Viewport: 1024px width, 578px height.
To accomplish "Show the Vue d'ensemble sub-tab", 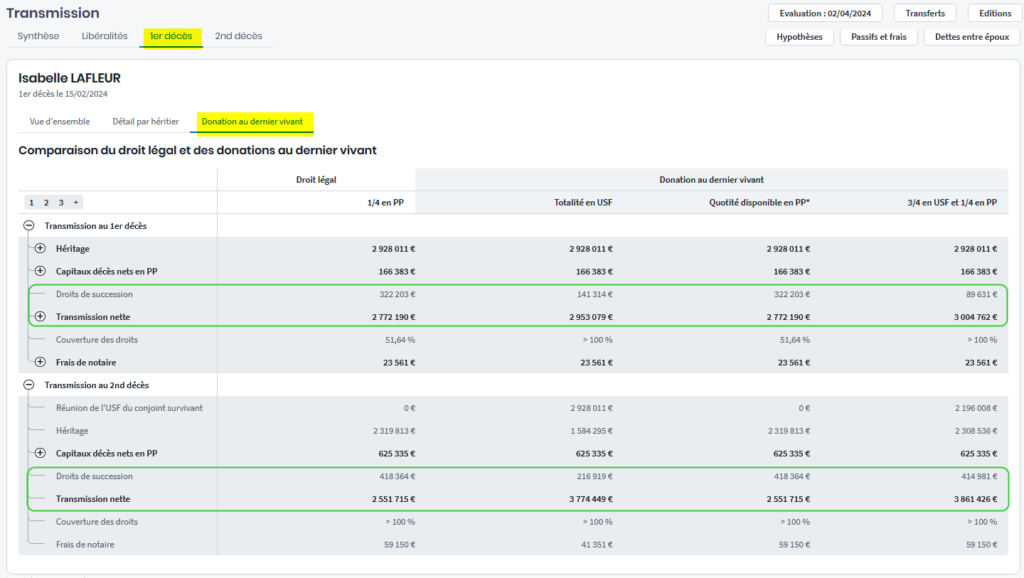I will tap(60, 122).
